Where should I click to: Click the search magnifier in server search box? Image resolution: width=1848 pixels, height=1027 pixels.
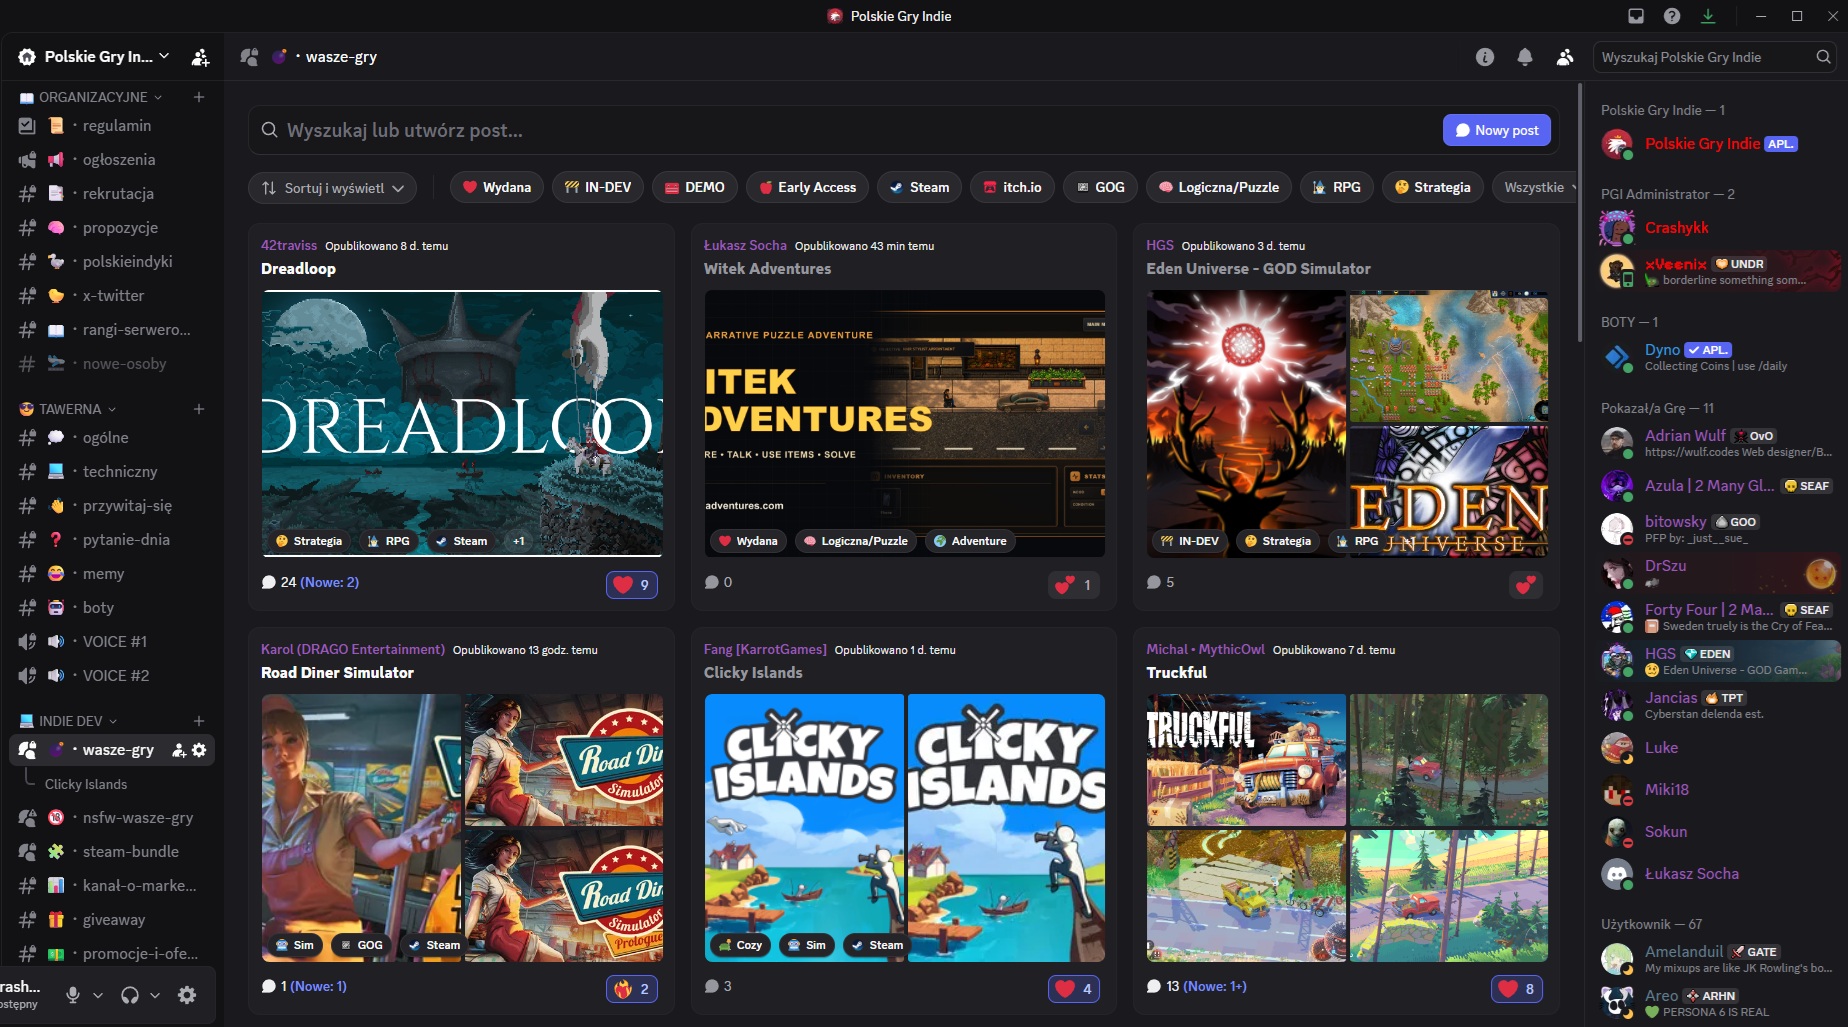1824,57
